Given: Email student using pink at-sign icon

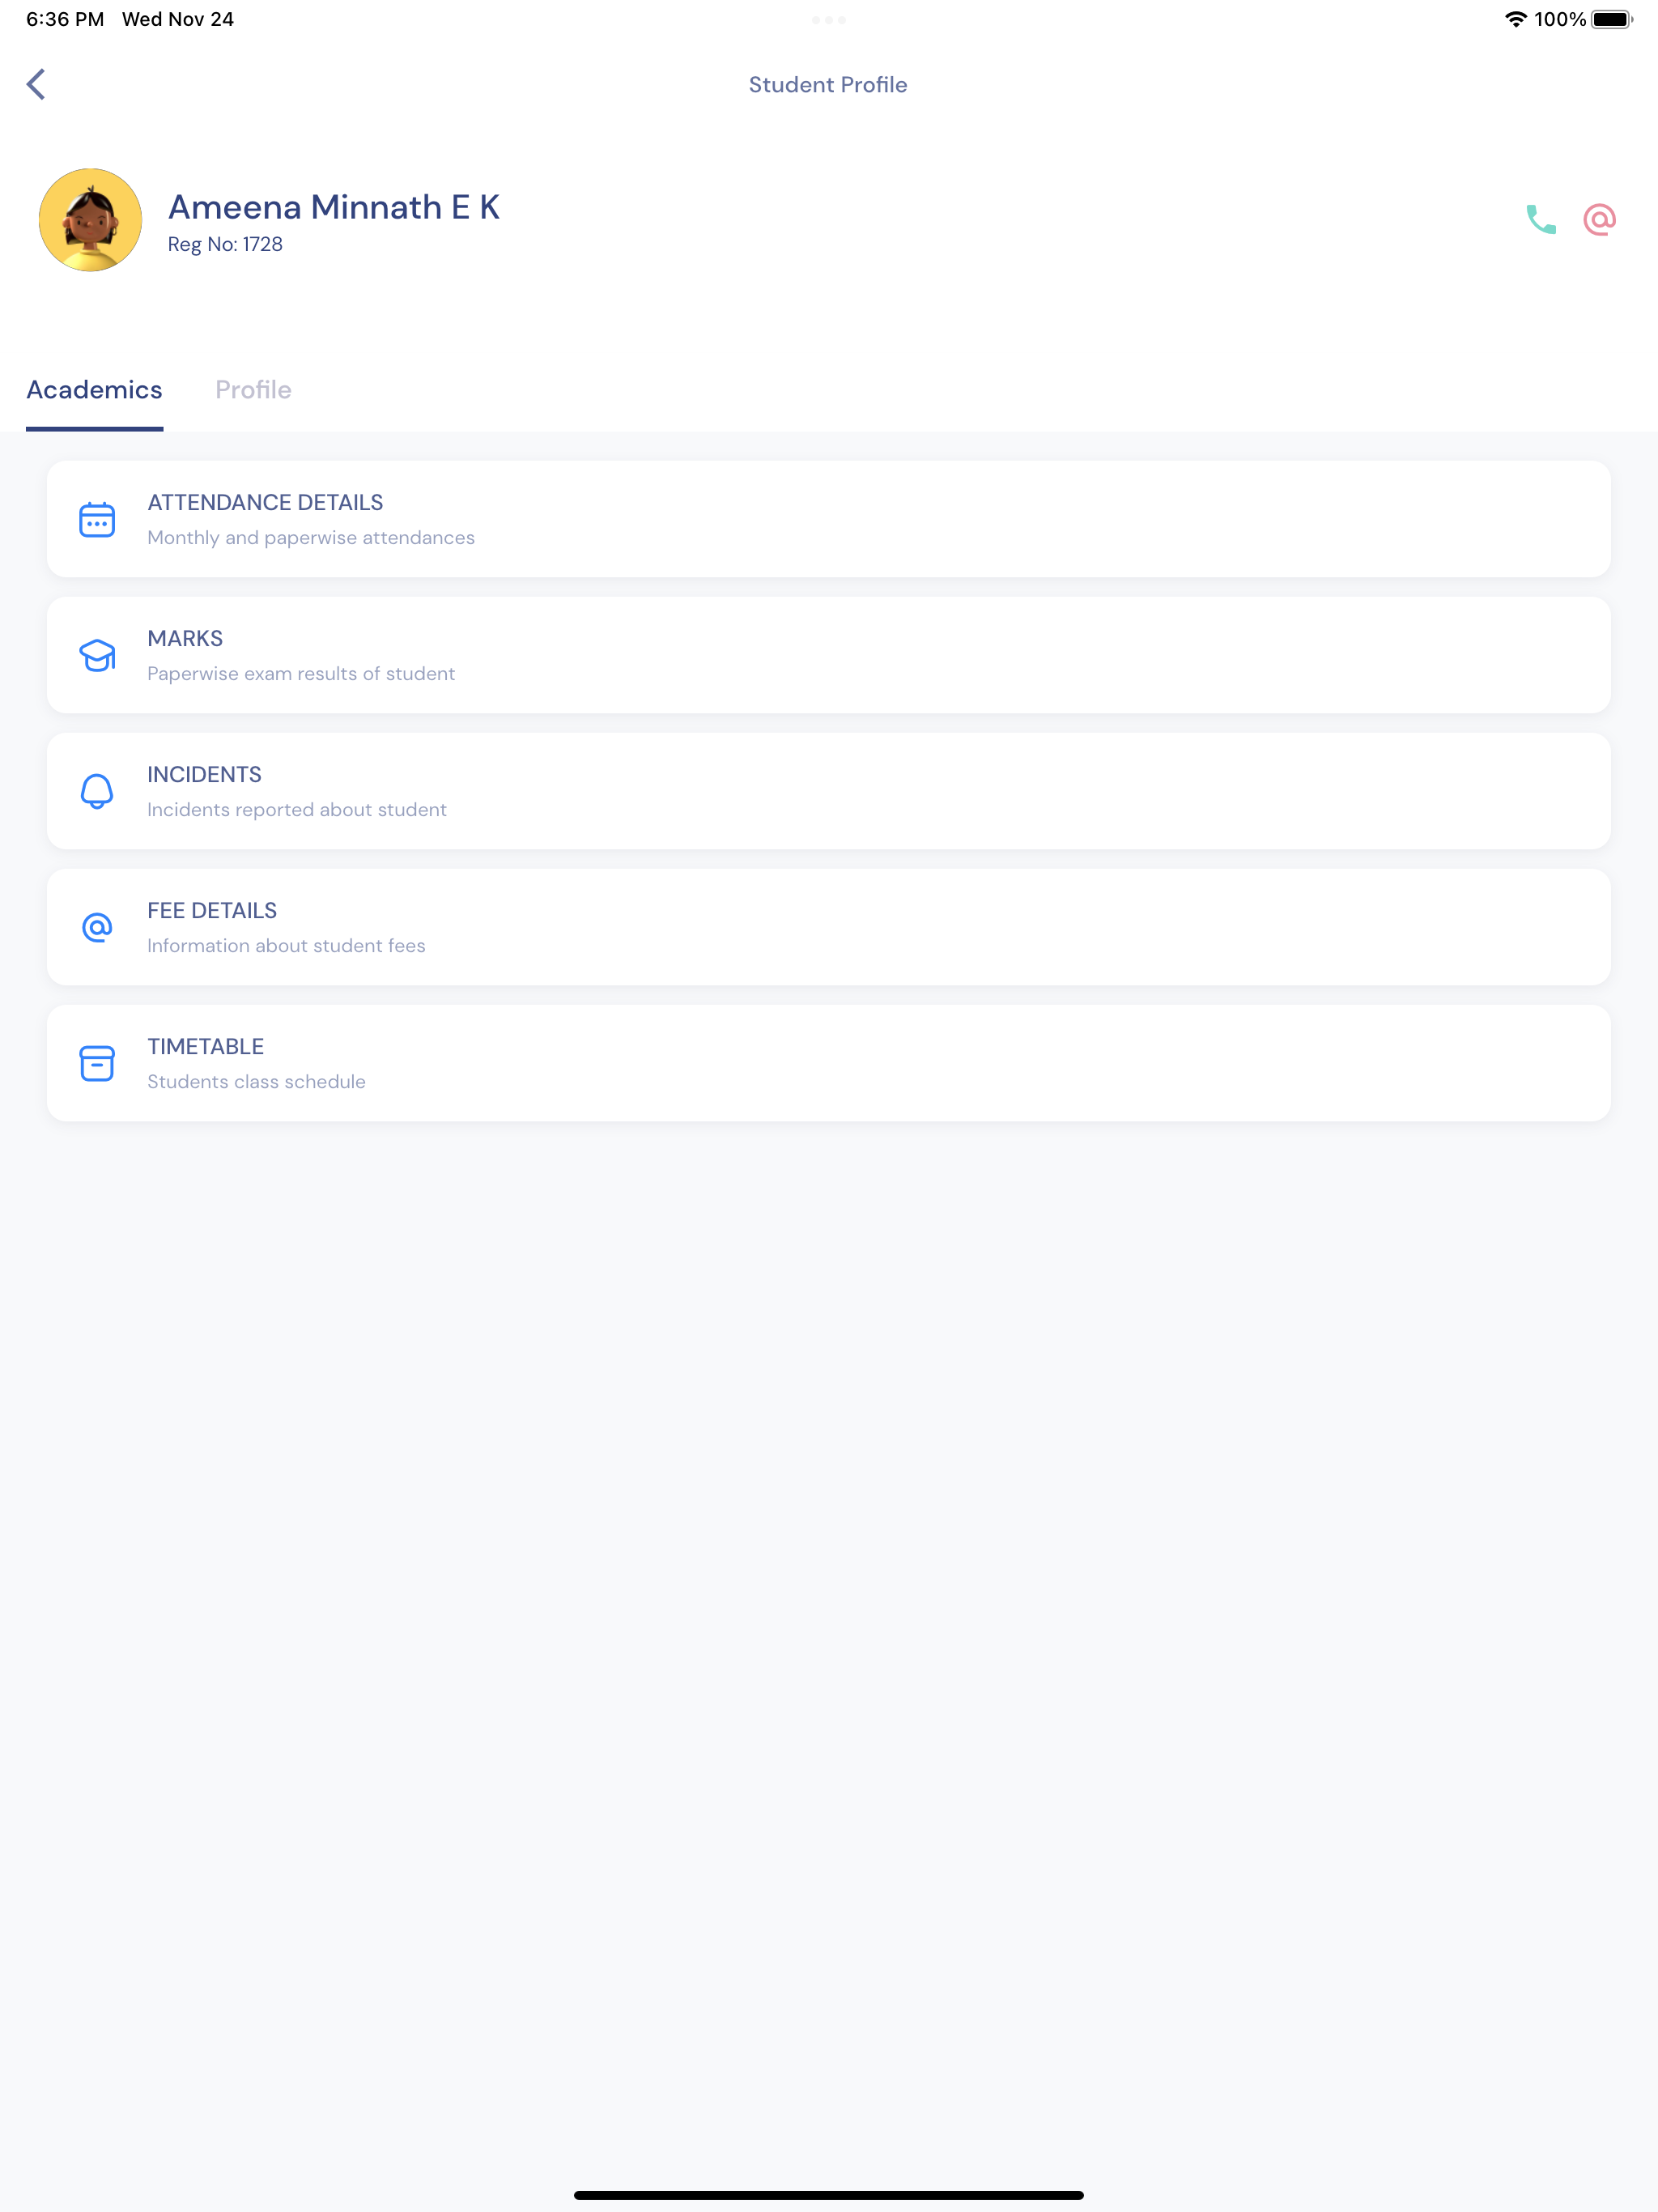Looking at the screenshot, I should pyautogui.click(x=1599, y=219).
